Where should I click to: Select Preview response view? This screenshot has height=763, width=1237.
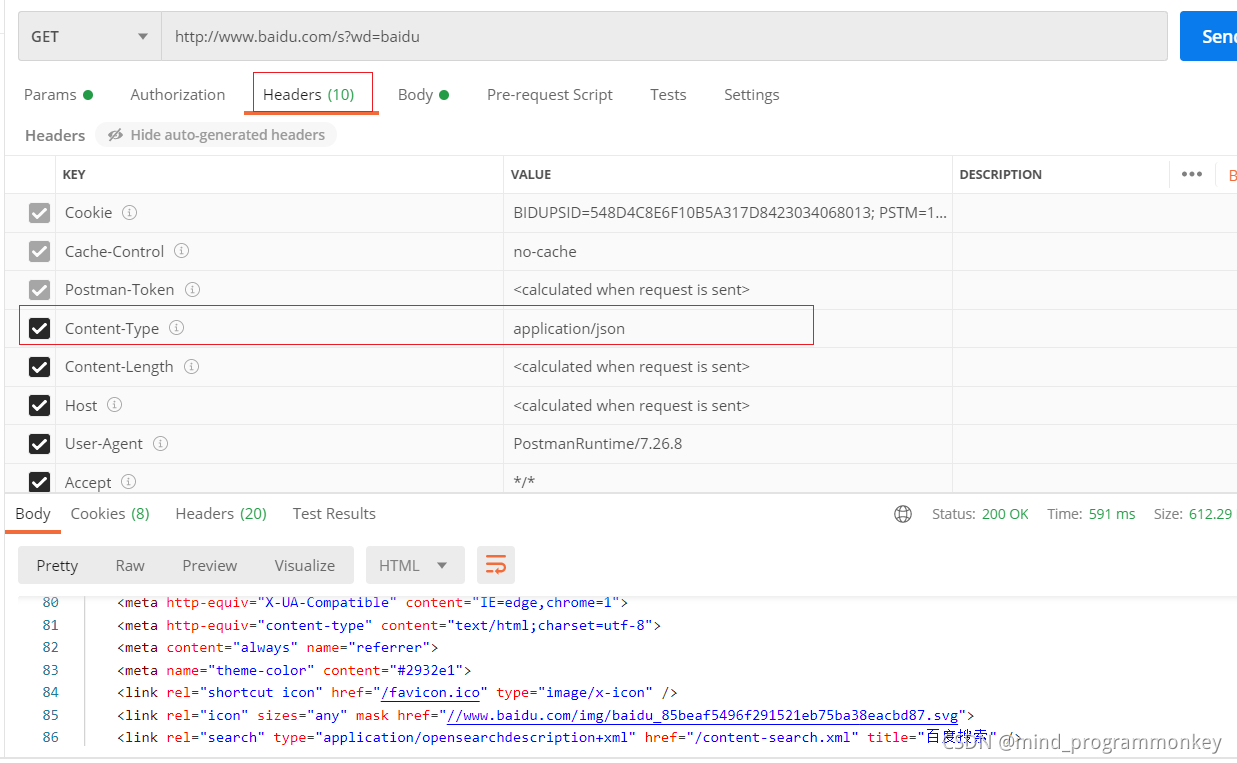210,565
